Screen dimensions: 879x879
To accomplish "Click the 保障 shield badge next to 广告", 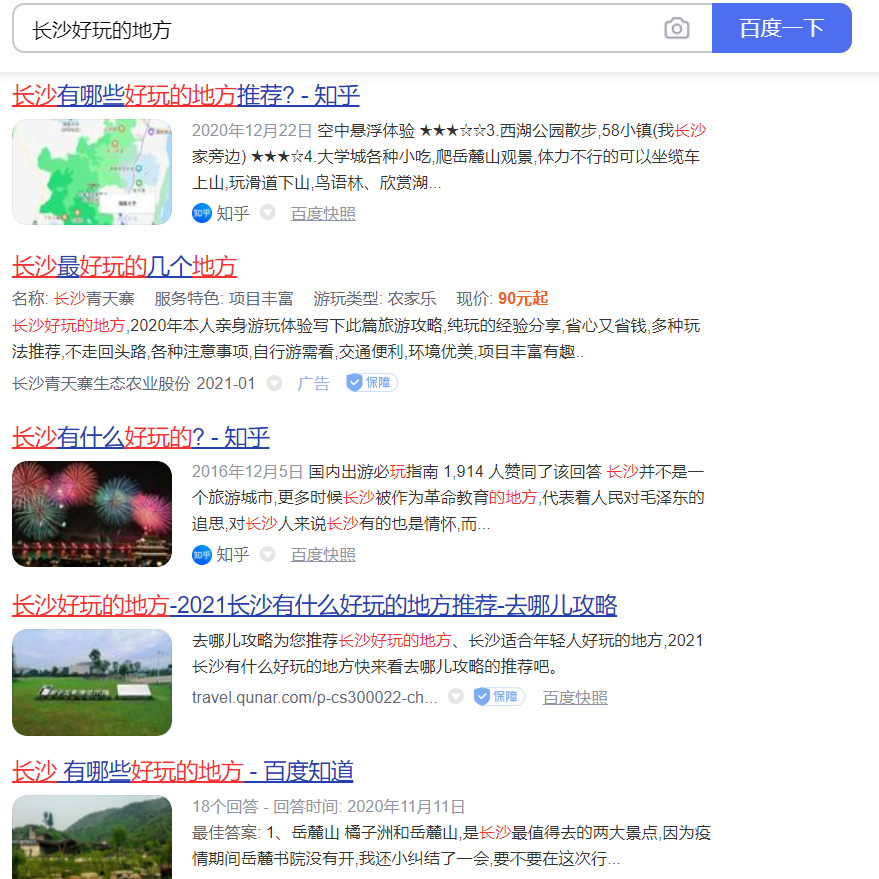I will [372, 383].
